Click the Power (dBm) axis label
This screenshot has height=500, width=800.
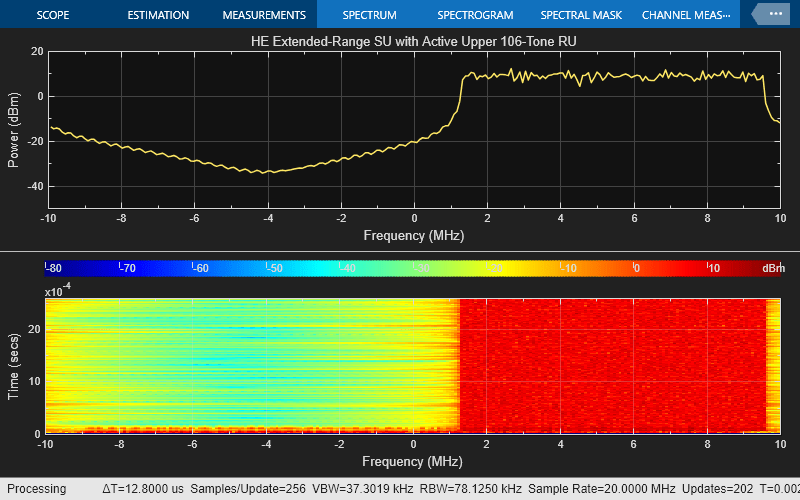tap(13, 130)
